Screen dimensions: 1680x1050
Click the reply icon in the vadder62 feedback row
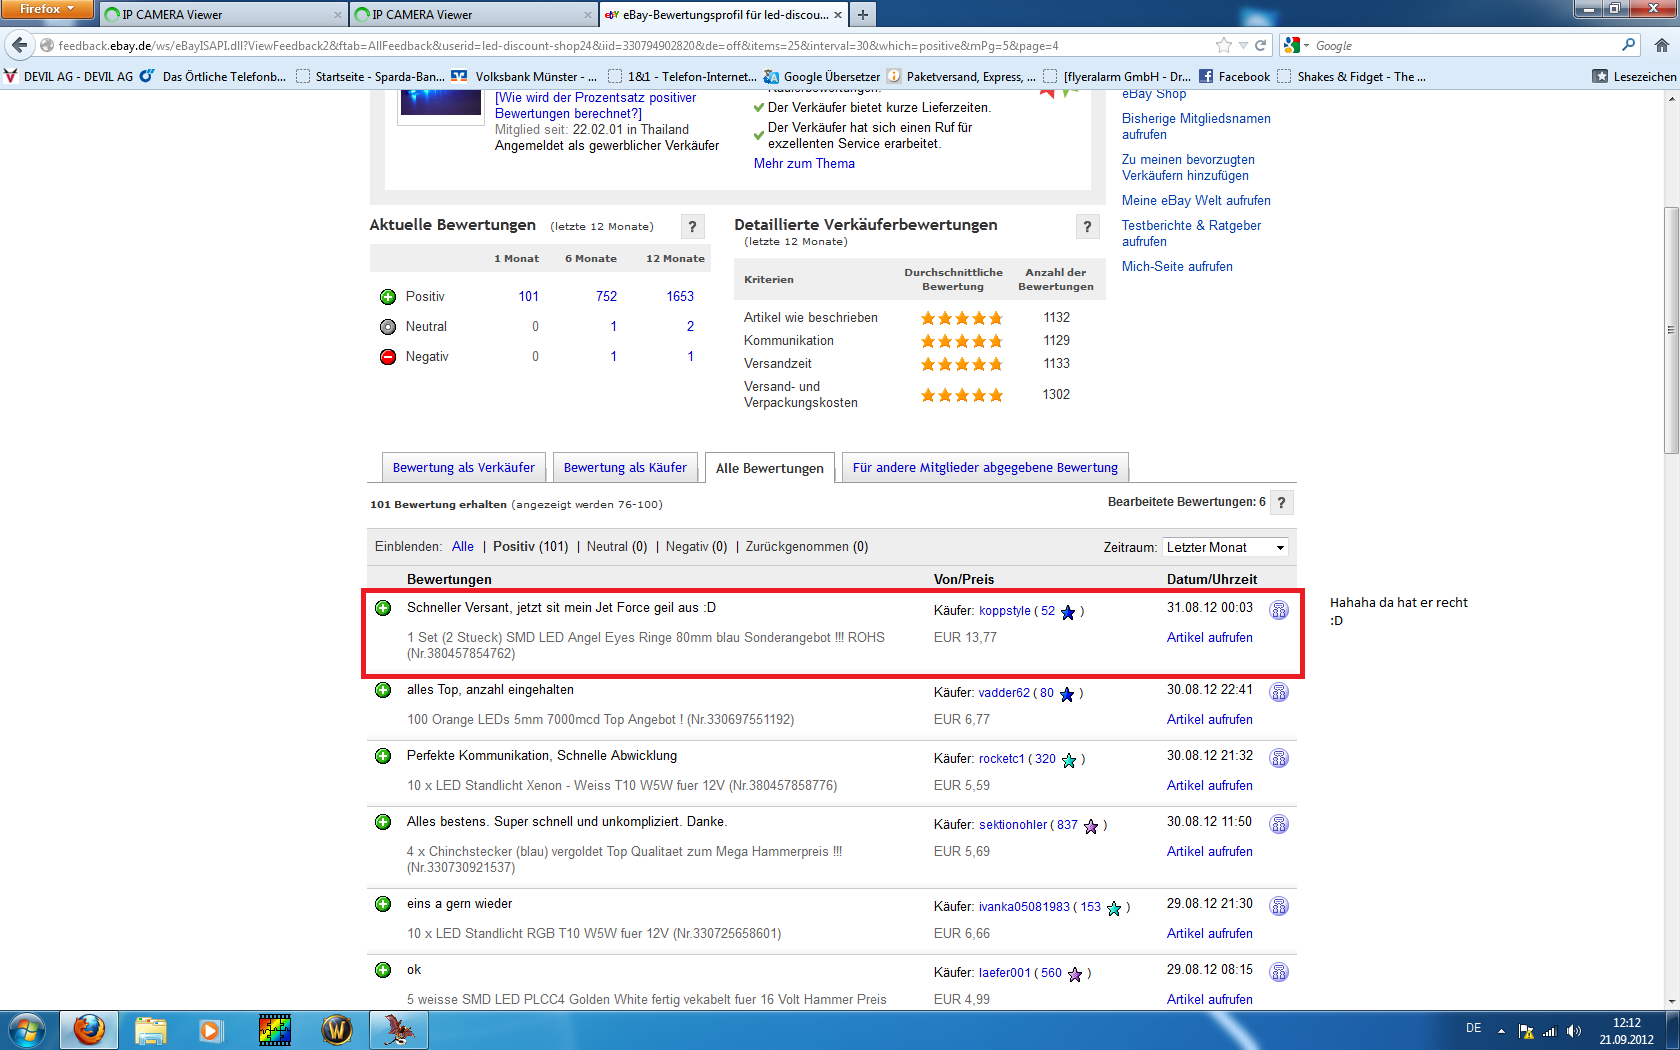click(1279, 692)
